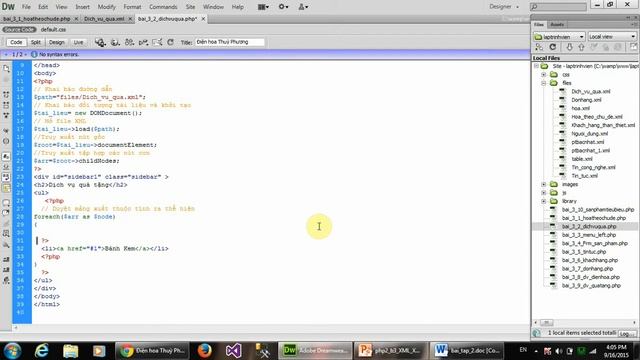Click the Preview in Browser globe icon

point(100,42)
